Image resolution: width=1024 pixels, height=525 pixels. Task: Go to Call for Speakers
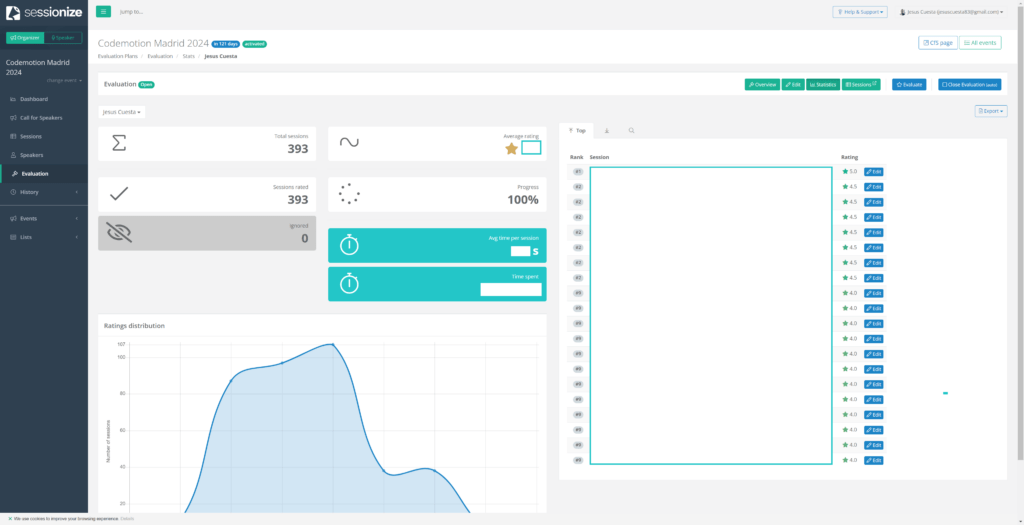(x=41, y=118)
